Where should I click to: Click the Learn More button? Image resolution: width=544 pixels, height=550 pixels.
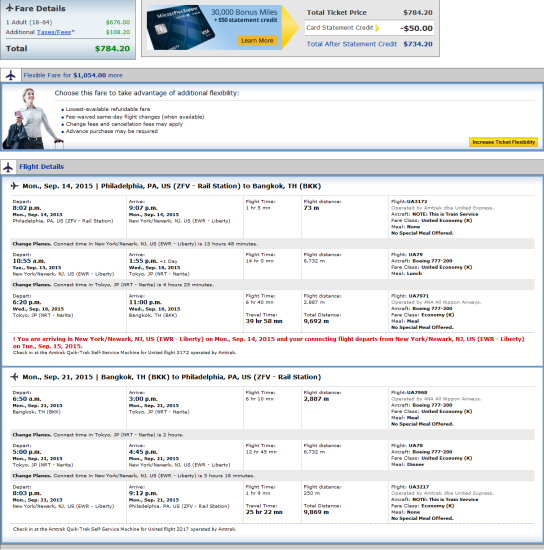[257, 40]
